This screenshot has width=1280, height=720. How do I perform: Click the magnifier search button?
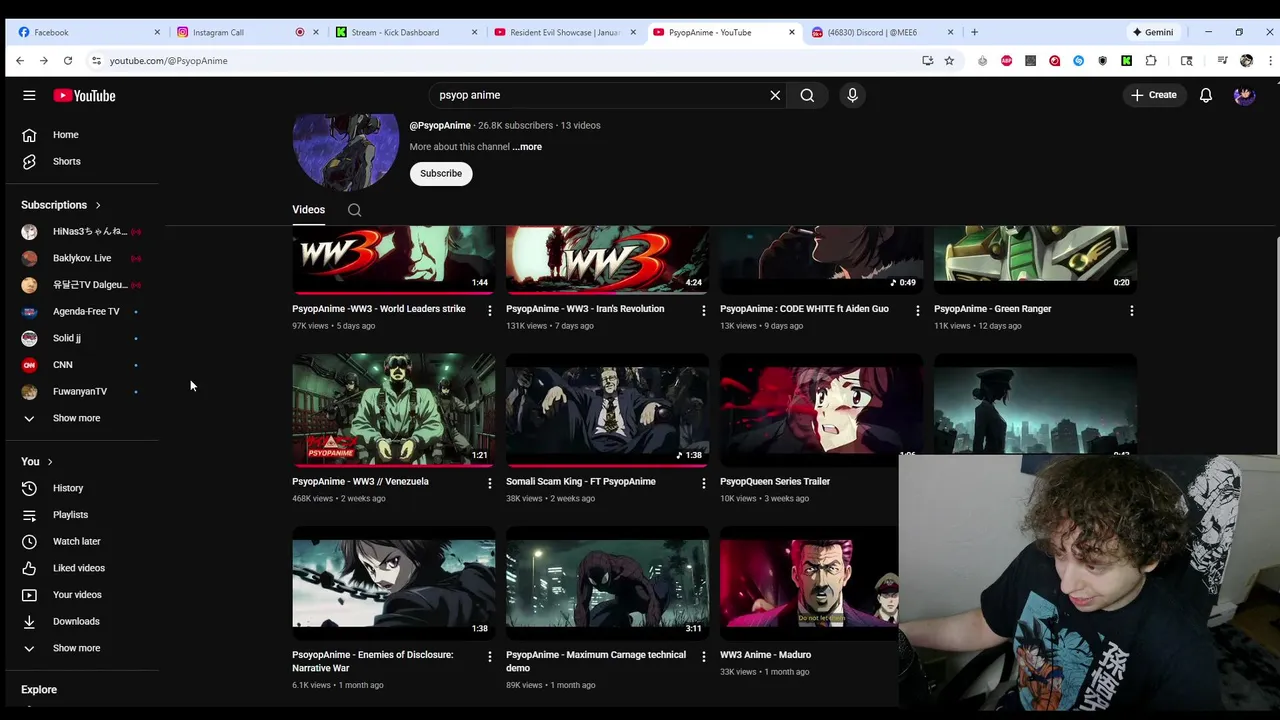point(807,95)
